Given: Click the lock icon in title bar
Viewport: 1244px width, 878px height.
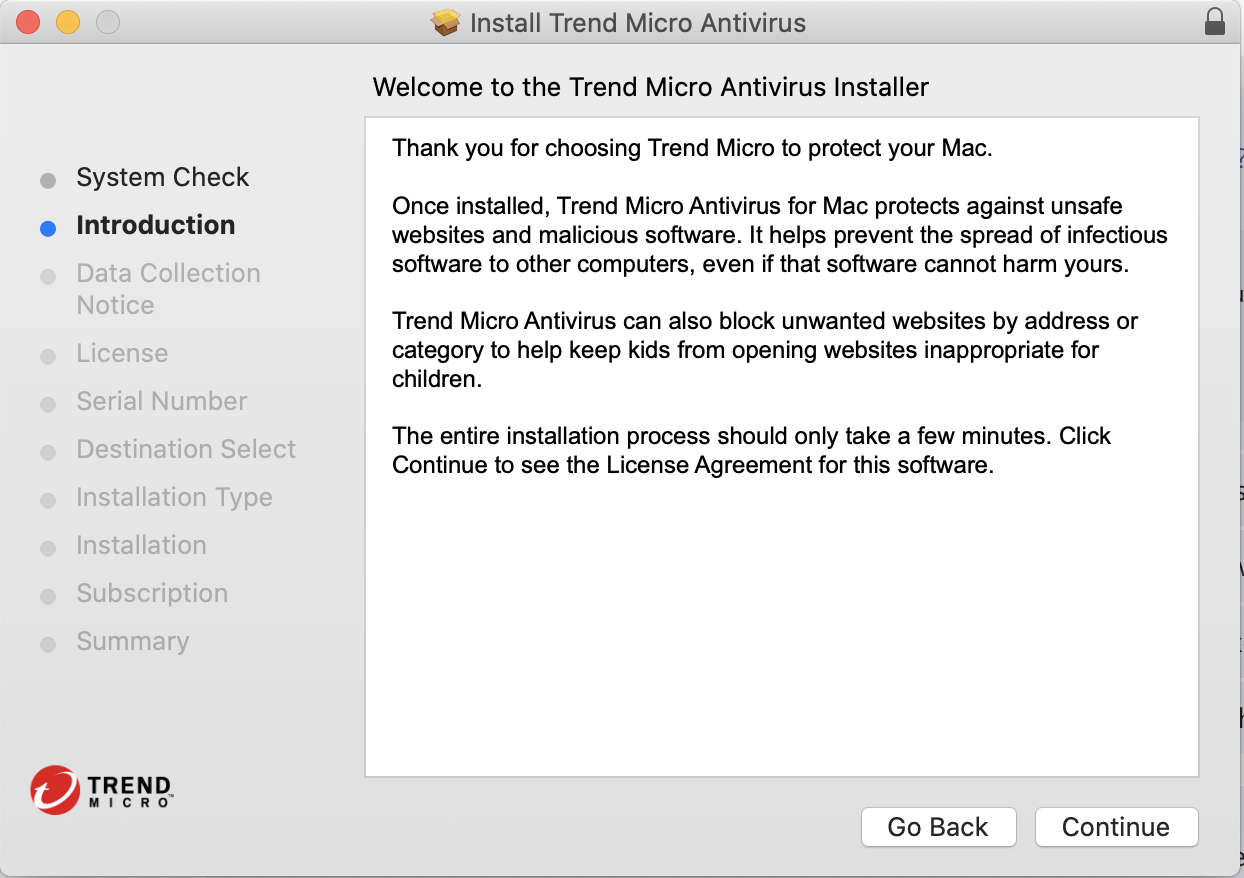Looking at the screenshot, I should (1215, 22).
